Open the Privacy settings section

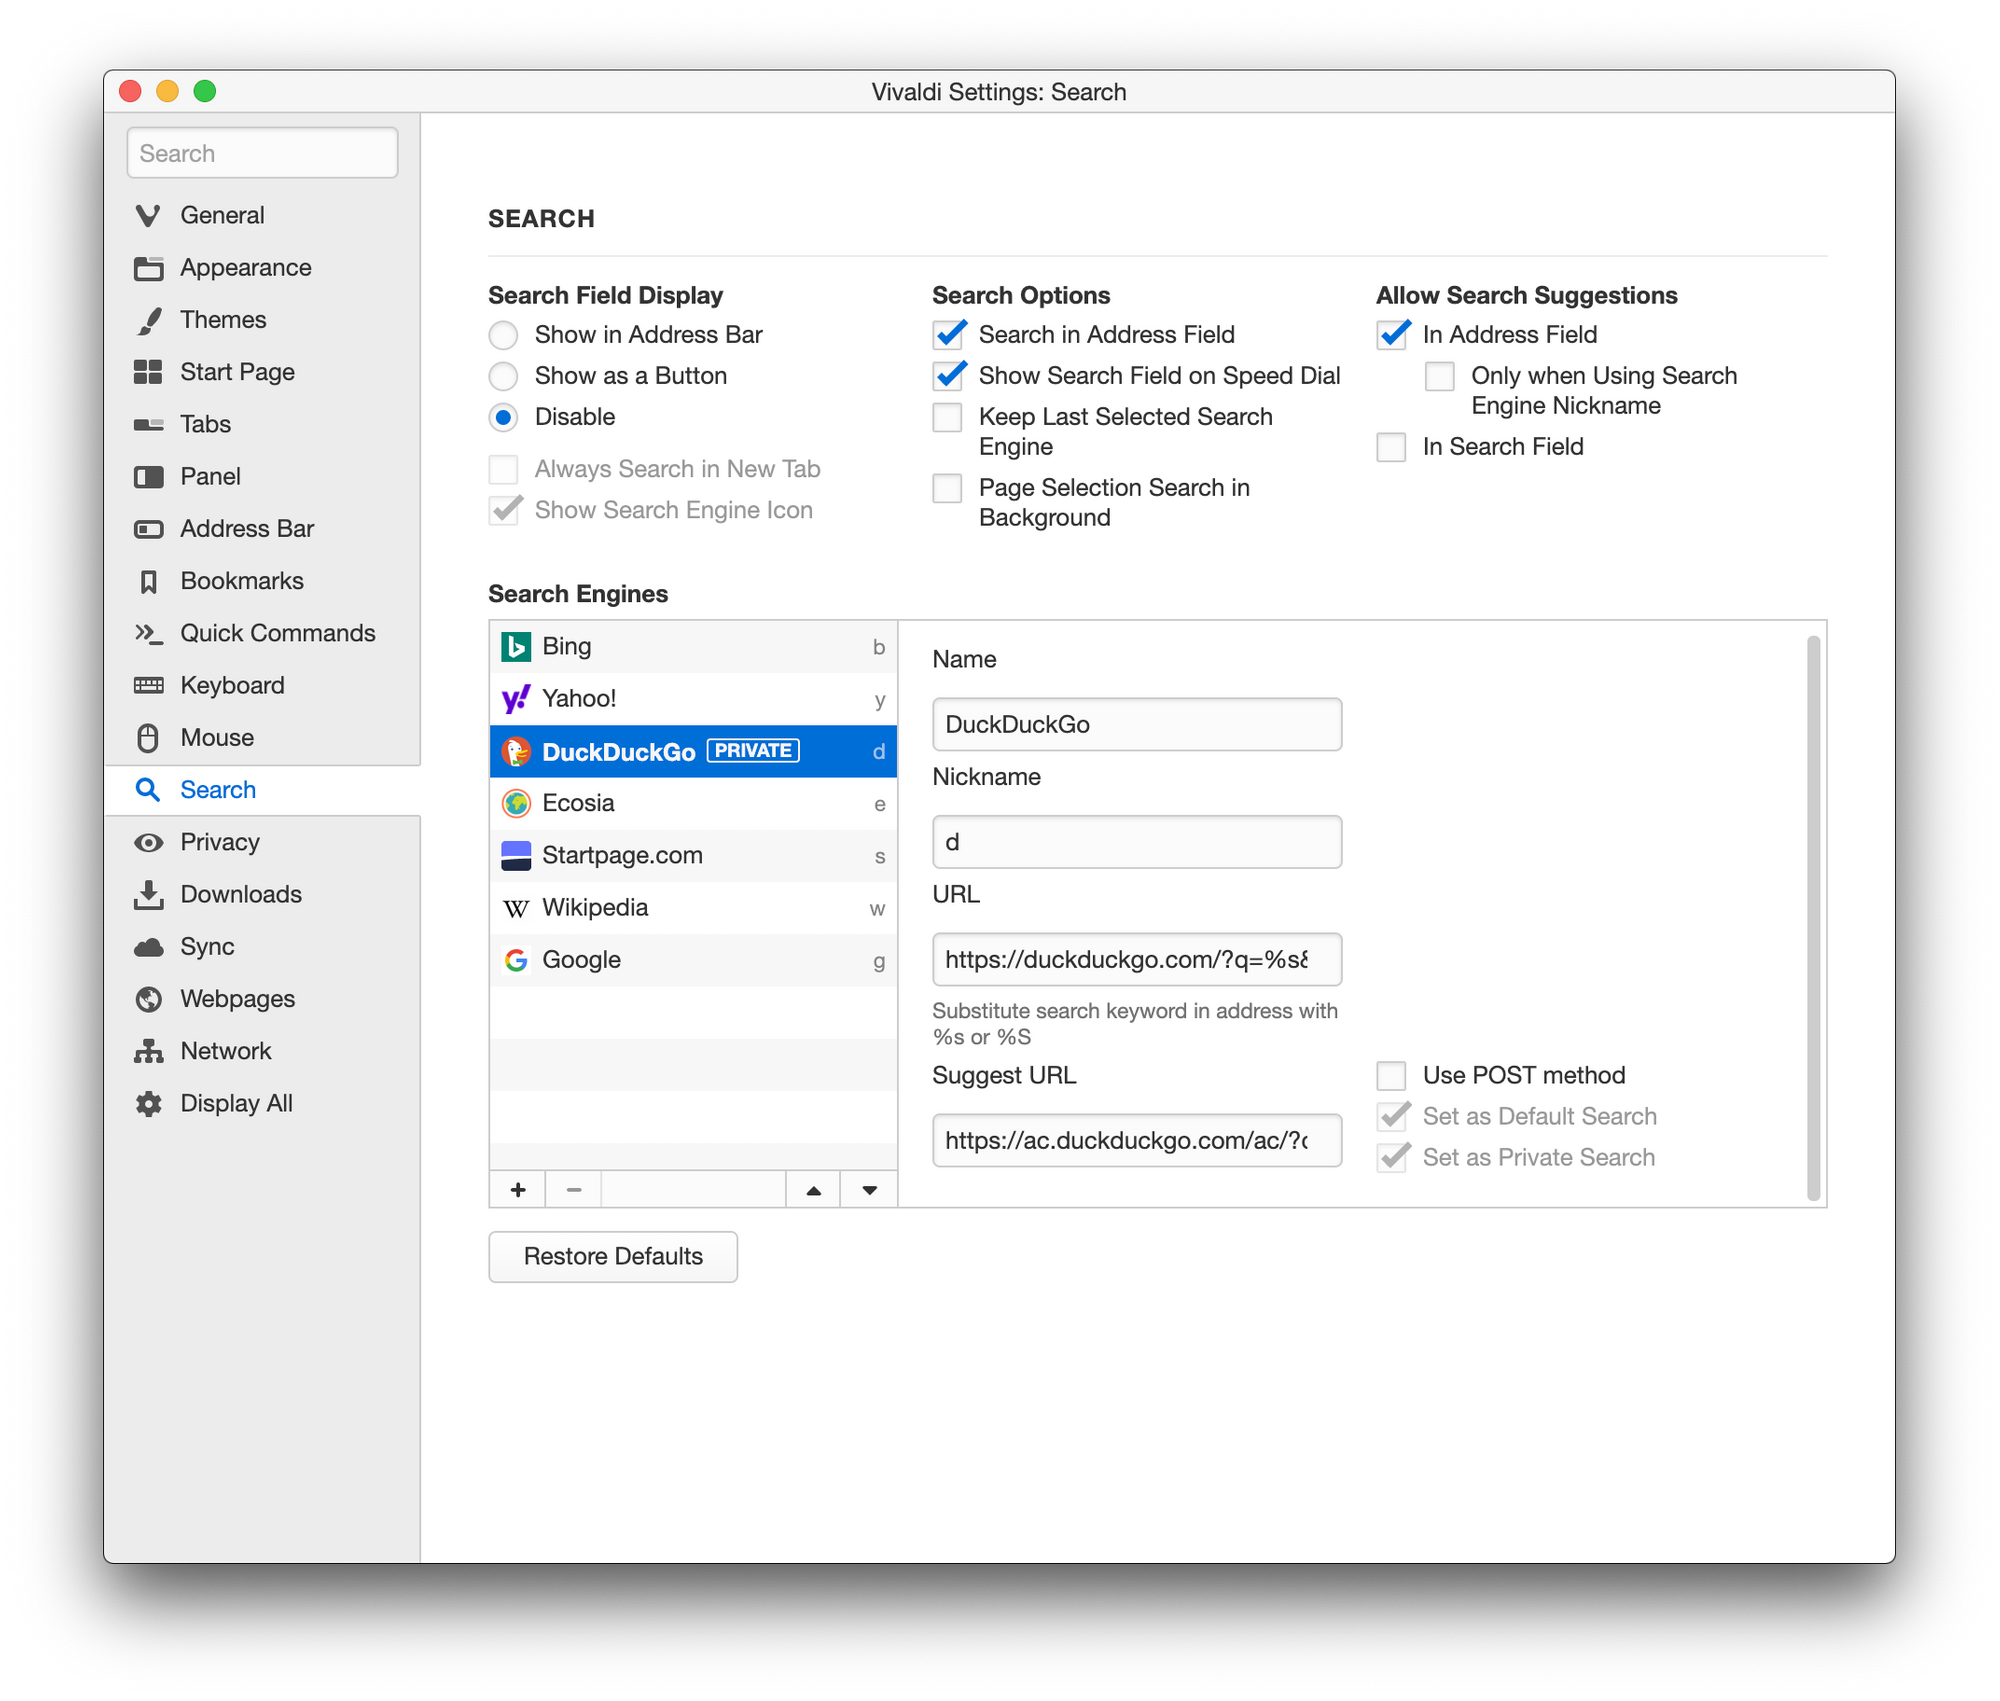click(x=220, y=842)
